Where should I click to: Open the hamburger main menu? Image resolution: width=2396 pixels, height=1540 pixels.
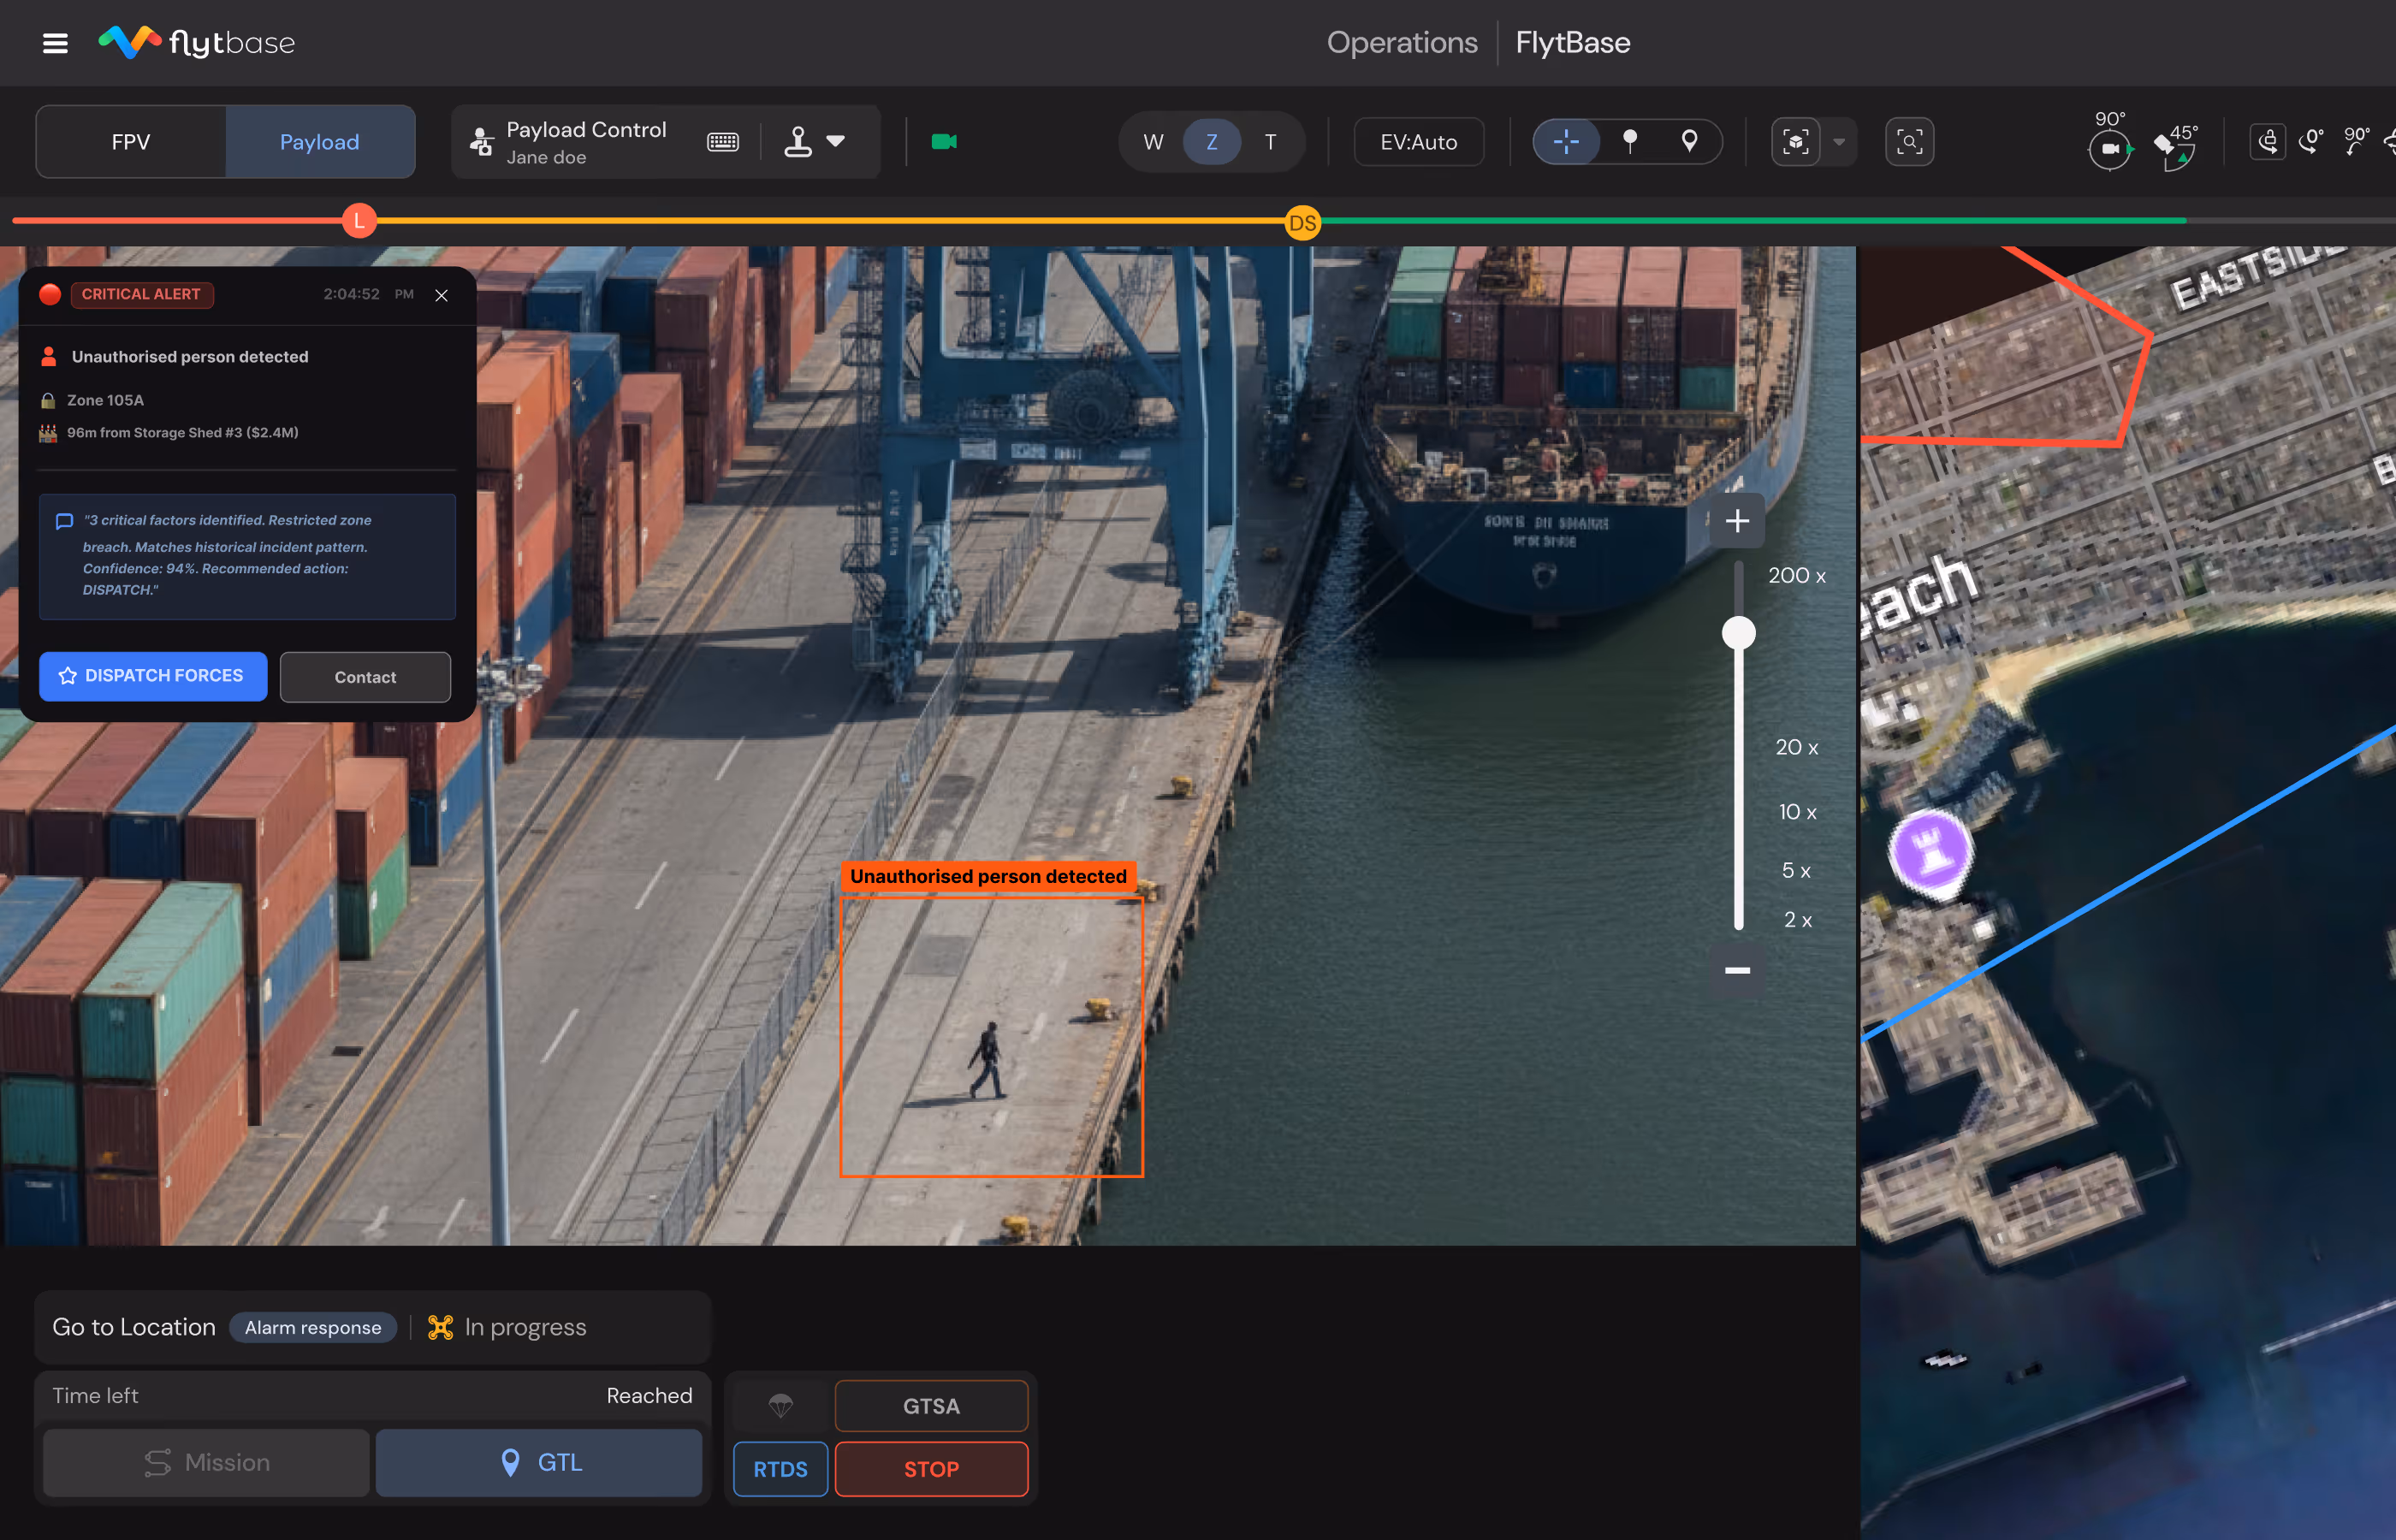[x=55, y=43]
